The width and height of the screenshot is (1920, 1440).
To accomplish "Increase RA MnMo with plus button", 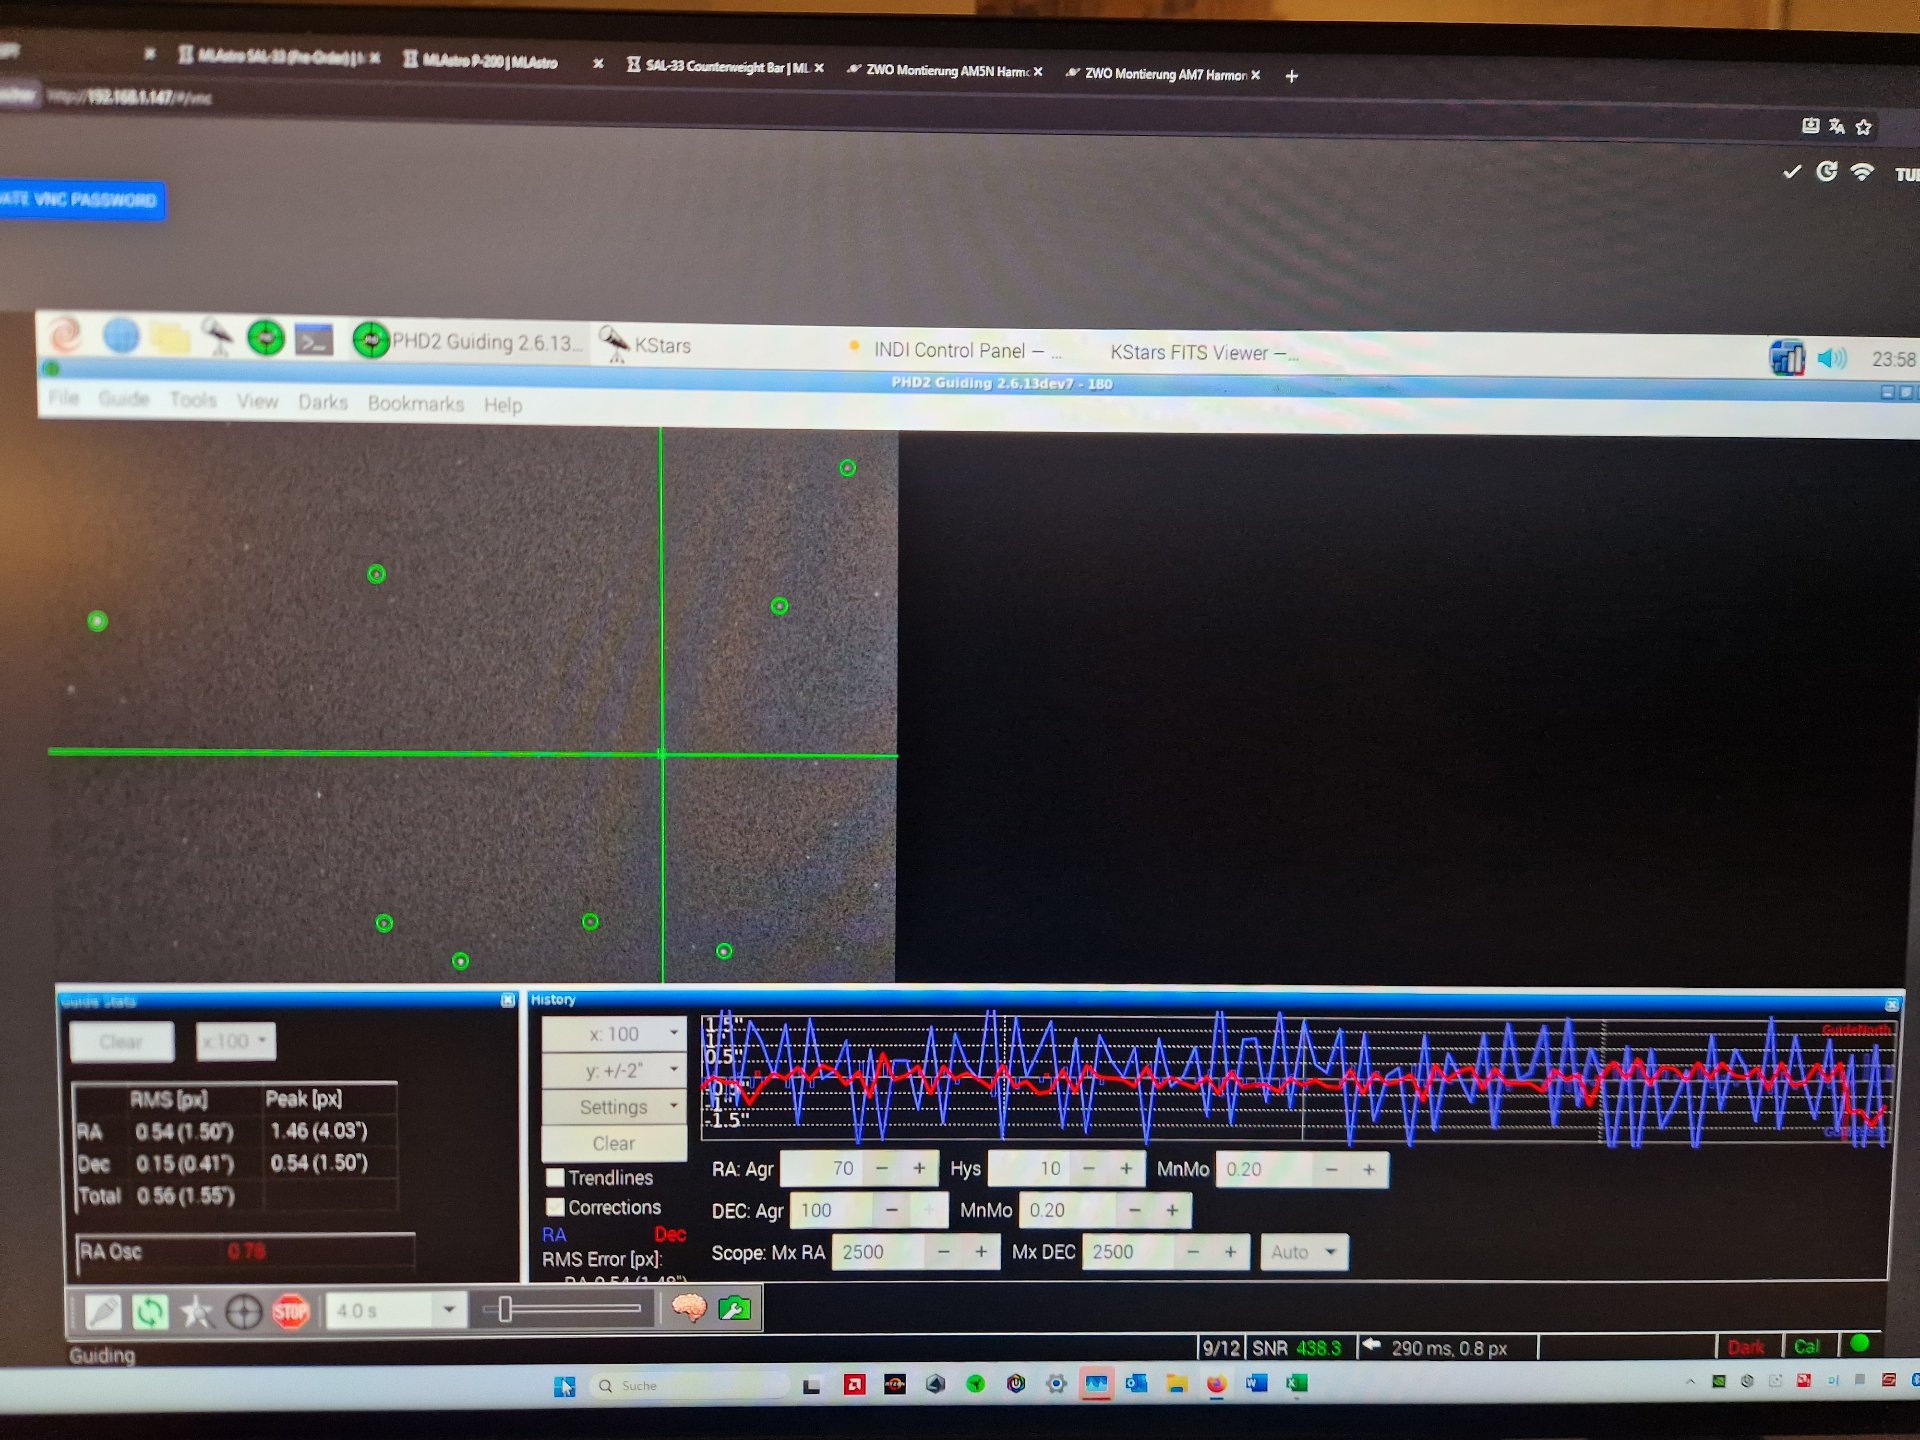I will 1369,1169.
